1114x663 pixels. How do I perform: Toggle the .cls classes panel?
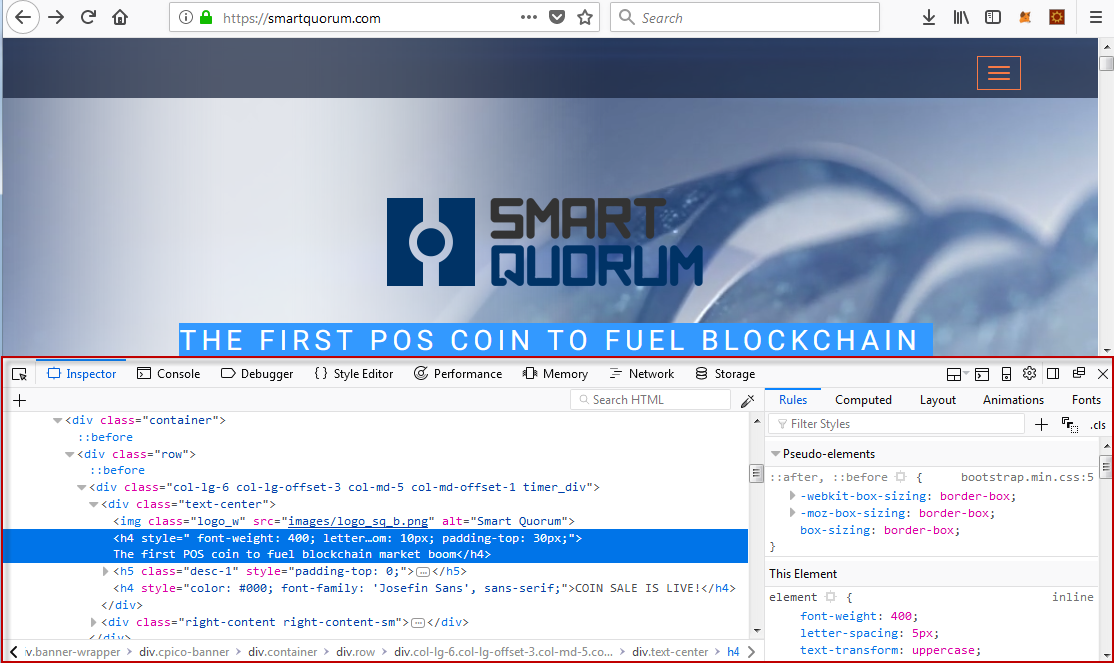tap(1098, 425)
